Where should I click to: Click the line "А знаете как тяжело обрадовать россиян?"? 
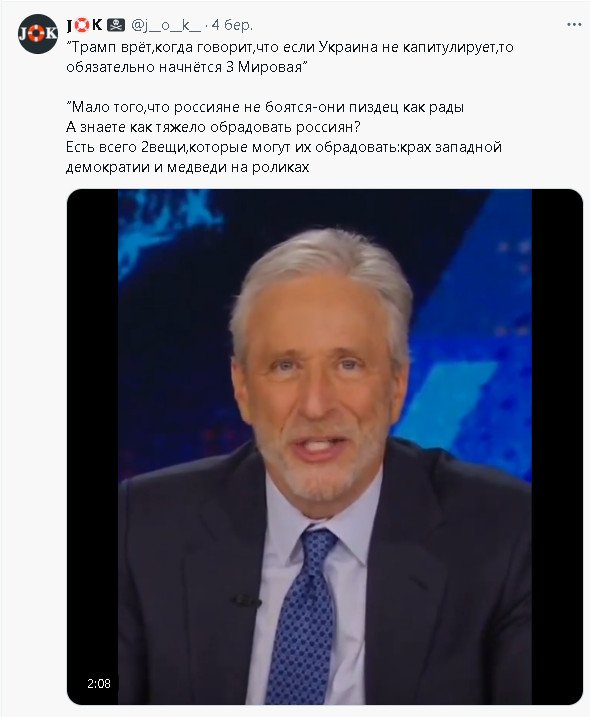(x=213, y=127)
